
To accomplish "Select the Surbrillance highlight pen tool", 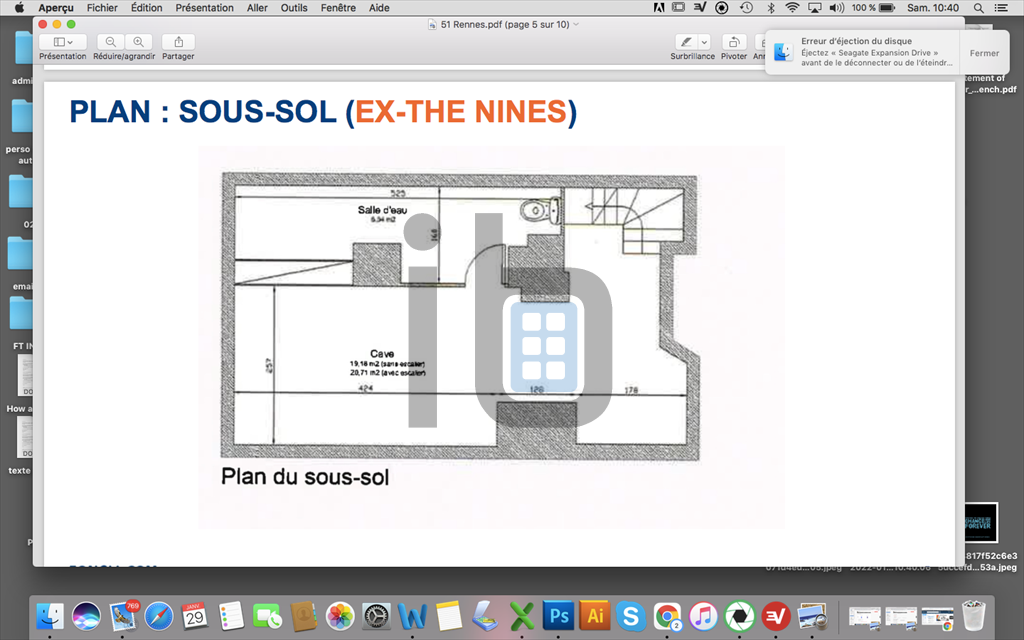I will (686, 42).
